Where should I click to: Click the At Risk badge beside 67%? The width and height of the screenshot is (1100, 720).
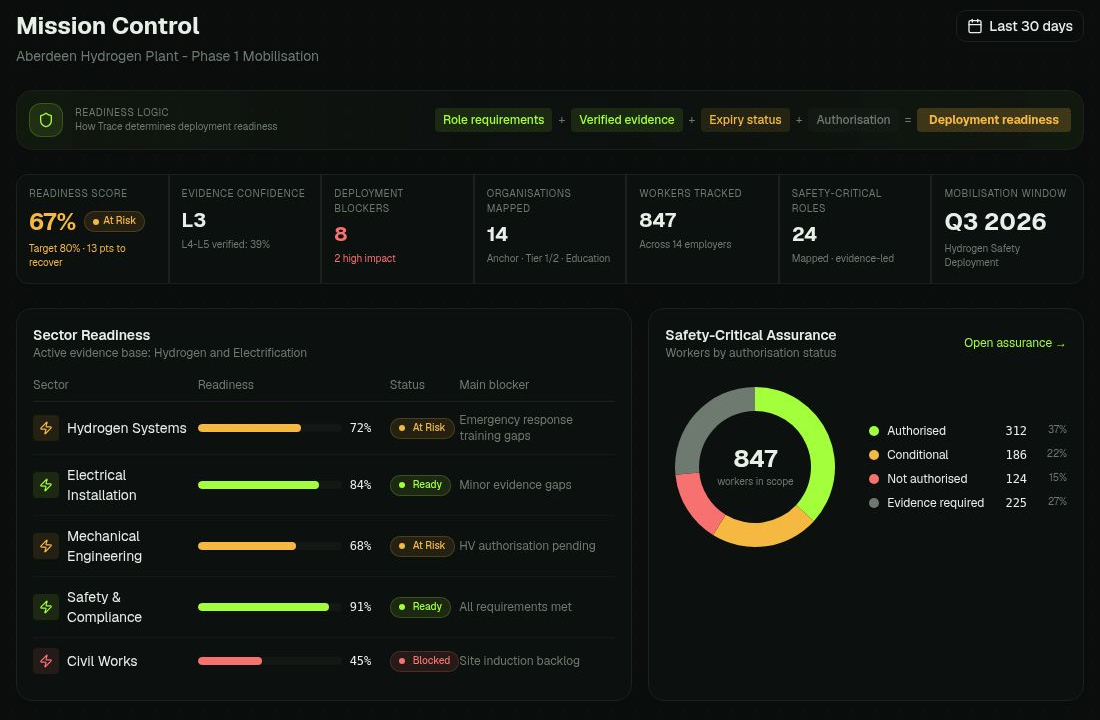tap(114, 221)
